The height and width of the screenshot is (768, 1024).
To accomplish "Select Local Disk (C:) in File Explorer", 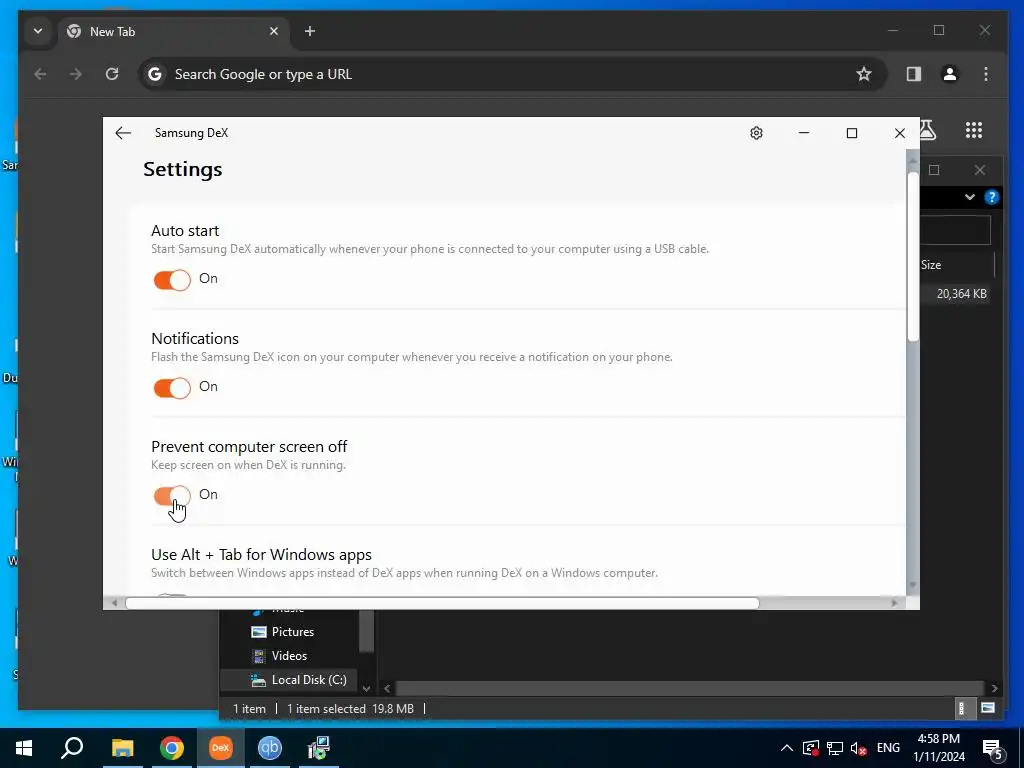I will (300, 680).
